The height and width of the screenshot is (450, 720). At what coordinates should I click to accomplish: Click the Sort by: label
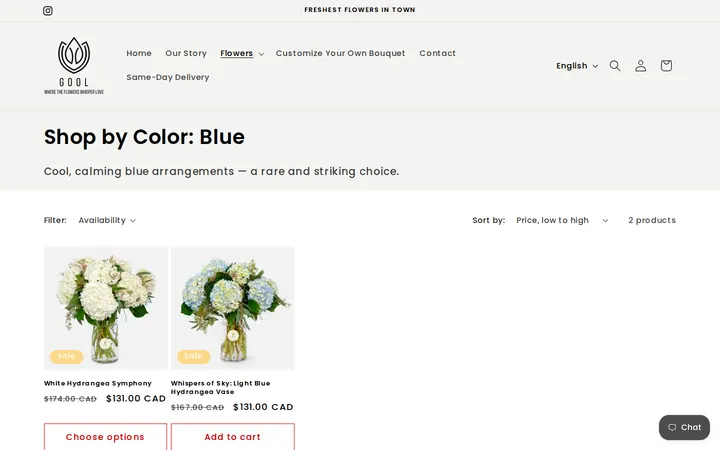pos(489,220)
